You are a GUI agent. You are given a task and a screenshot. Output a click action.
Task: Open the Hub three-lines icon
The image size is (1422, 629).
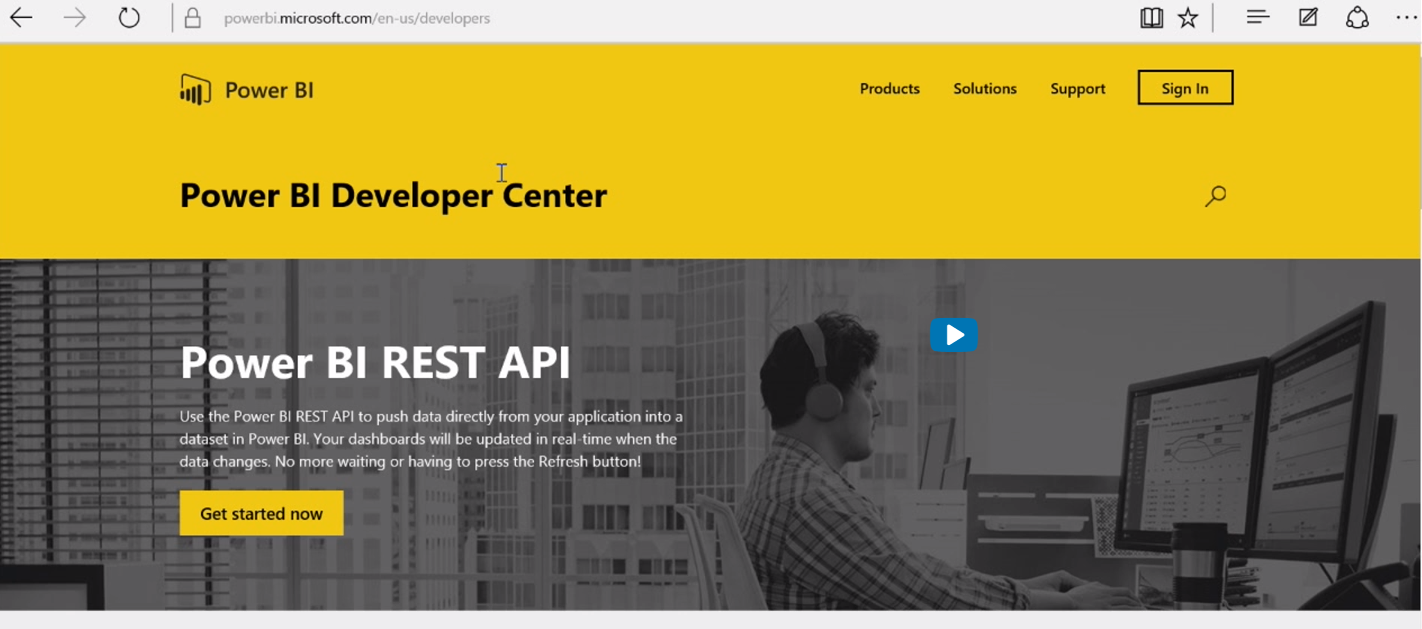click(x=1258, y=17)
